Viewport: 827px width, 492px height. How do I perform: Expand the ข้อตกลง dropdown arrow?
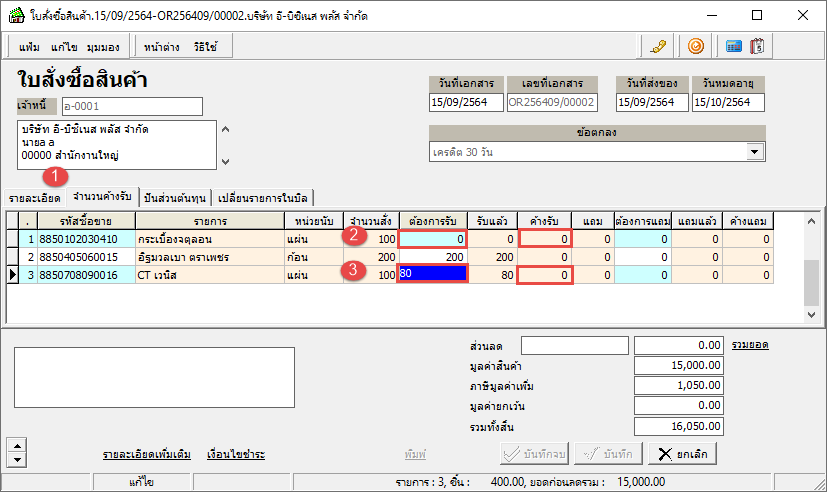pyautogui.click(x=755, y=152)
